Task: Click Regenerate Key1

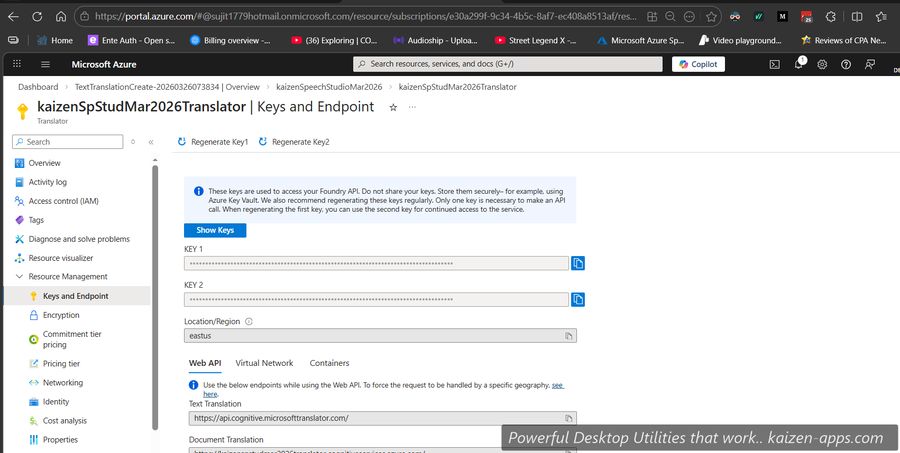Action: (213, 142)
